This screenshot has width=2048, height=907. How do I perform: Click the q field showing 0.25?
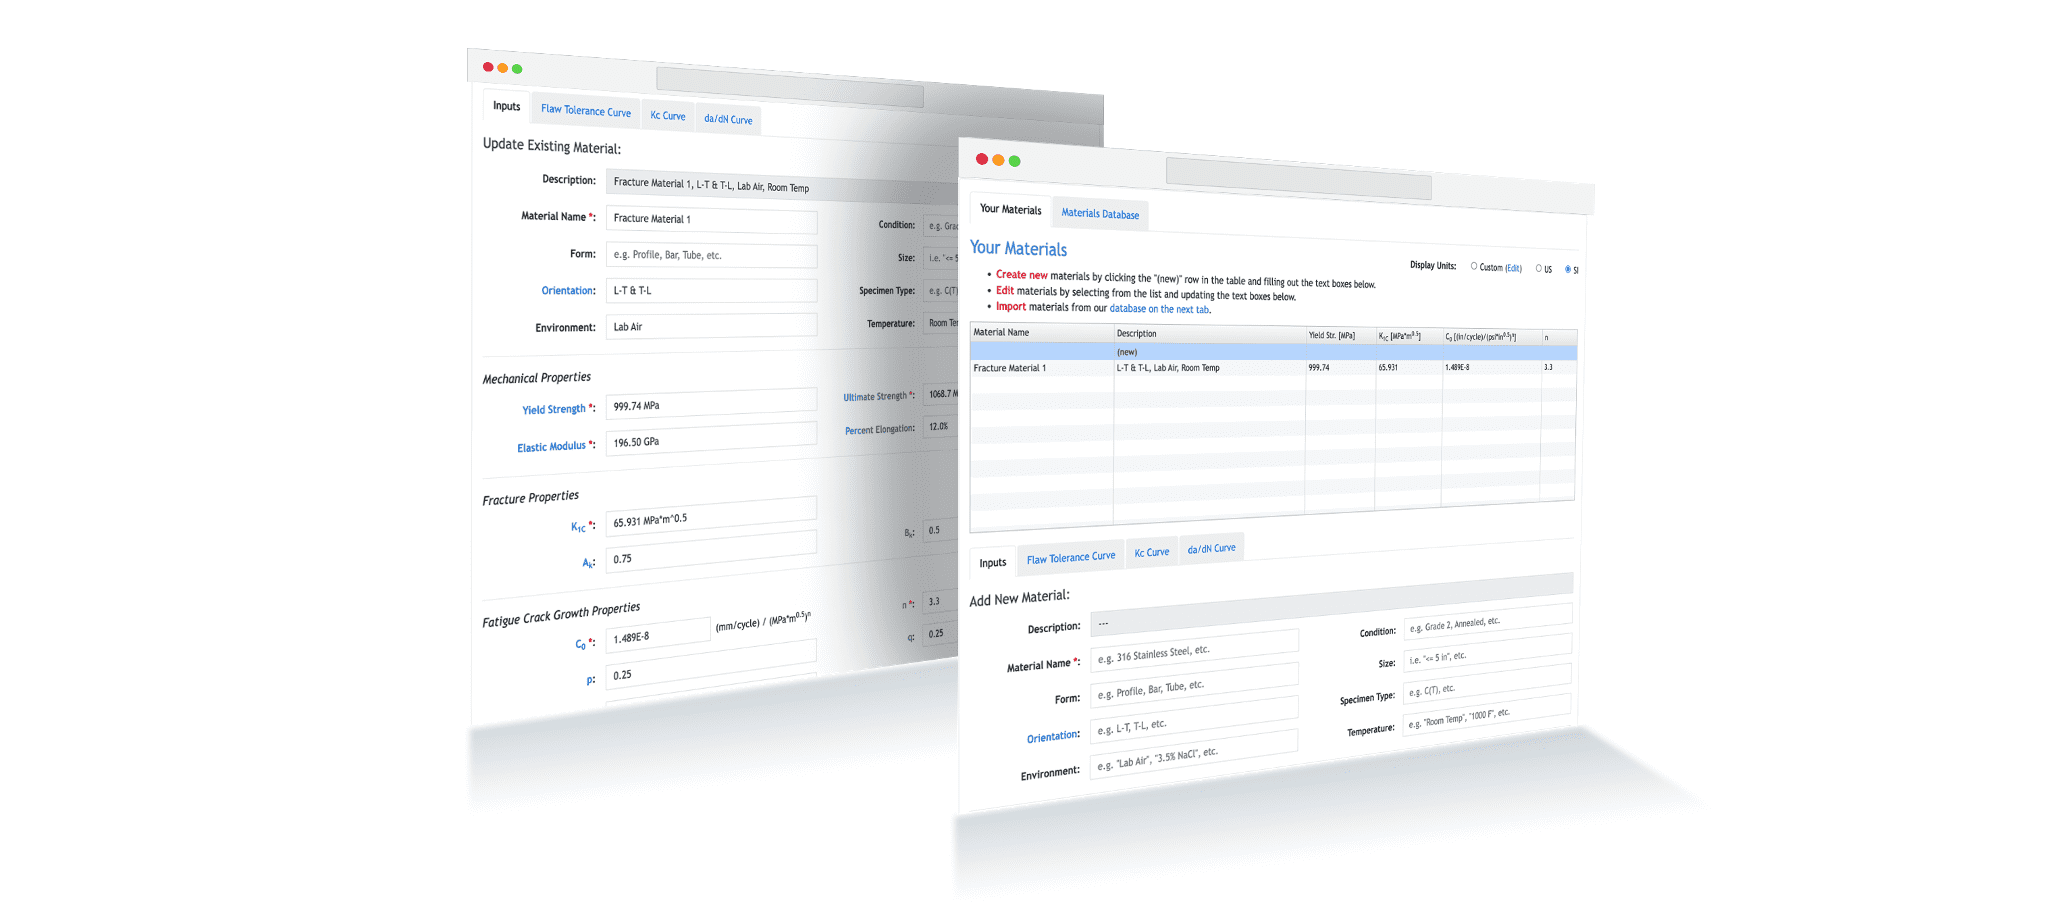pos(941,634)
